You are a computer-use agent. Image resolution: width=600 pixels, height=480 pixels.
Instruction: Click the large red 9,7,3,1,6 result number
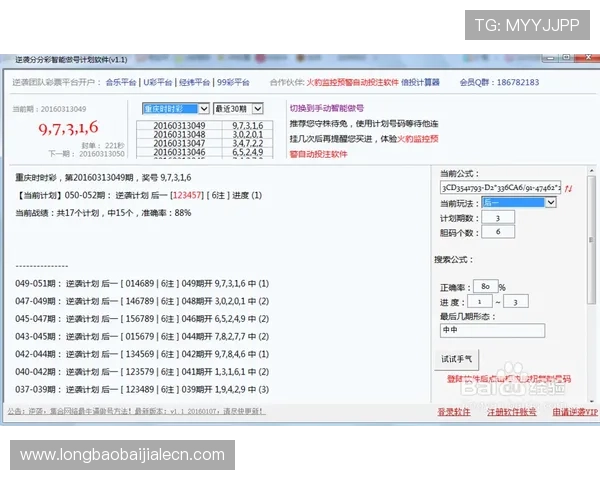click(x=68, y=128)
